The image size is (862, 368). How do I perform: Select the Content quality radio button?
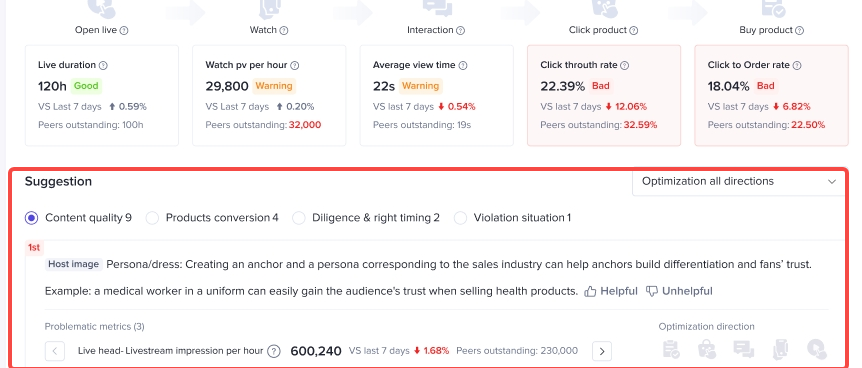32,218
